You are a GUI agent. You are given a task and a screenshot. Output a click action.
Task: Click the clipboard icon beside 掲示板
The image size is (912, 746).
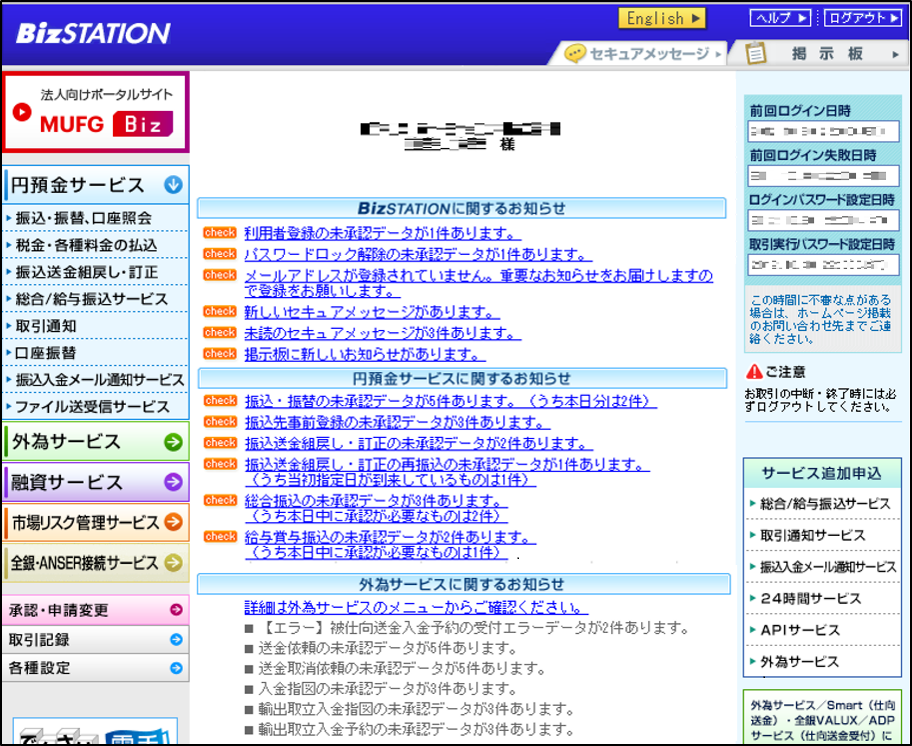point(756,53)
